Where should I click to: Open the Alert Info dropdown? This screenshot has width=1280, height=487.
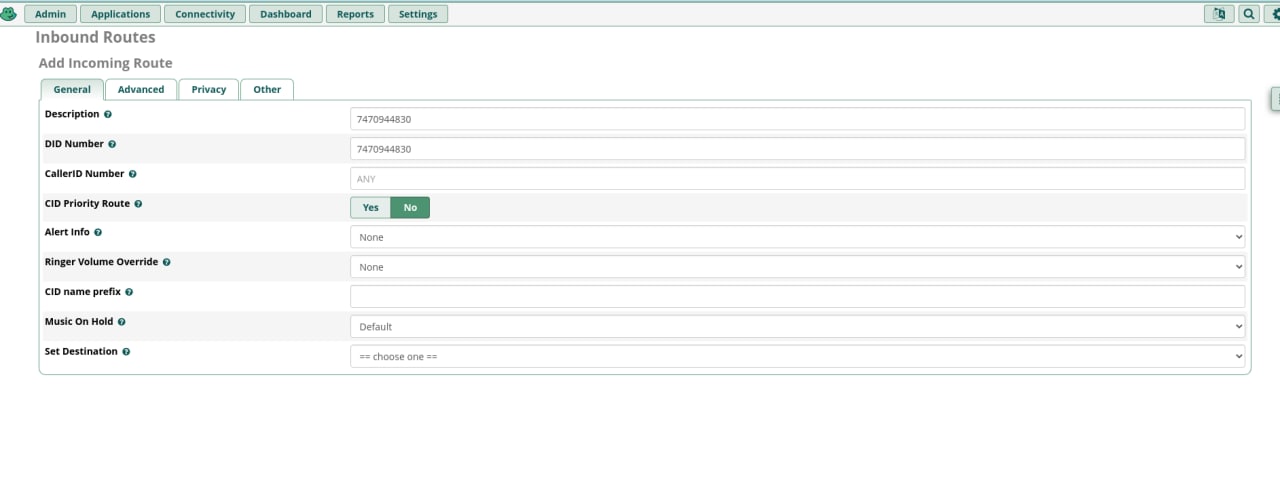[x=797, y=237]
